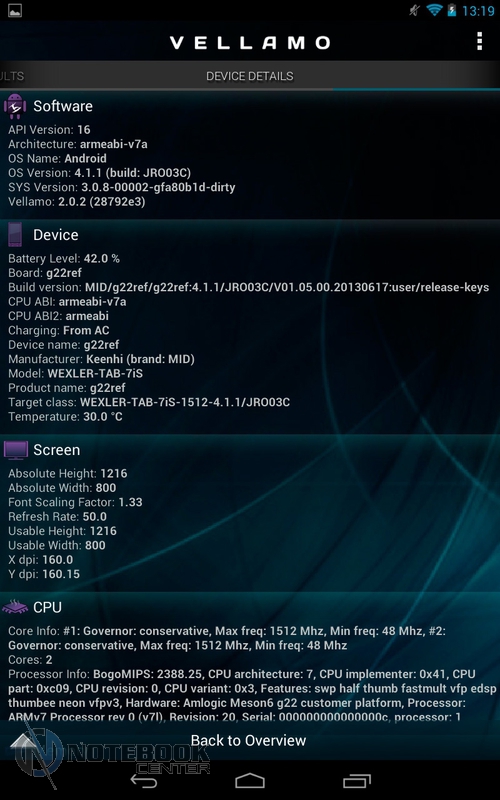Tap the Android Software section icon
This screenshot has height=800, width=500.
tap(15, 106)
